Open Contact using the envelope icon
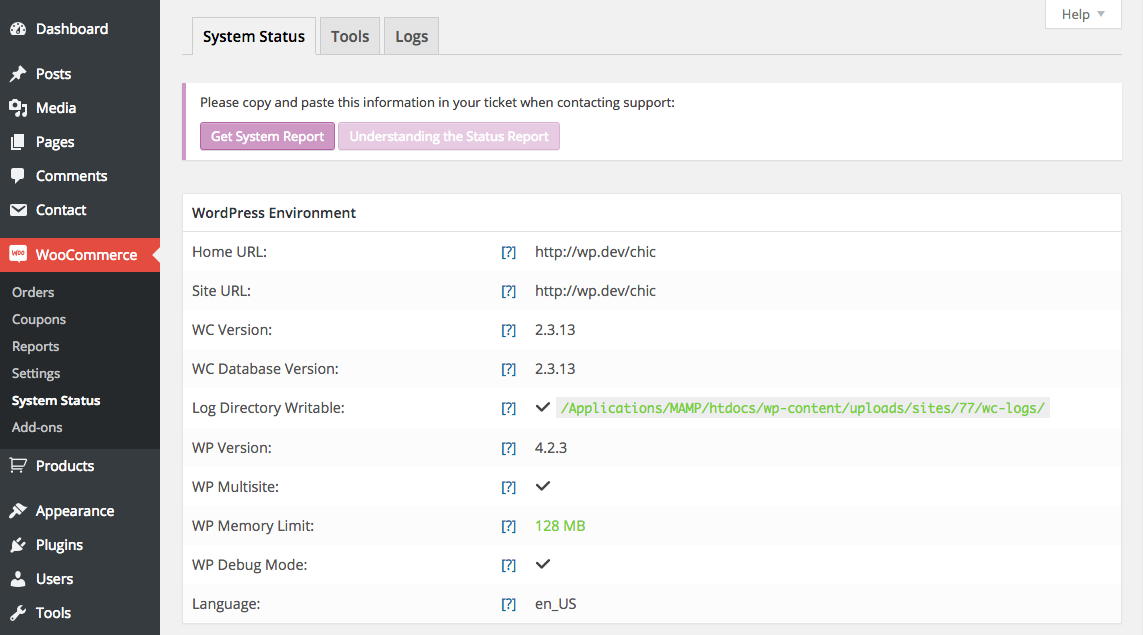Viewport: 1143px width, 635px height. coord(18,209)
